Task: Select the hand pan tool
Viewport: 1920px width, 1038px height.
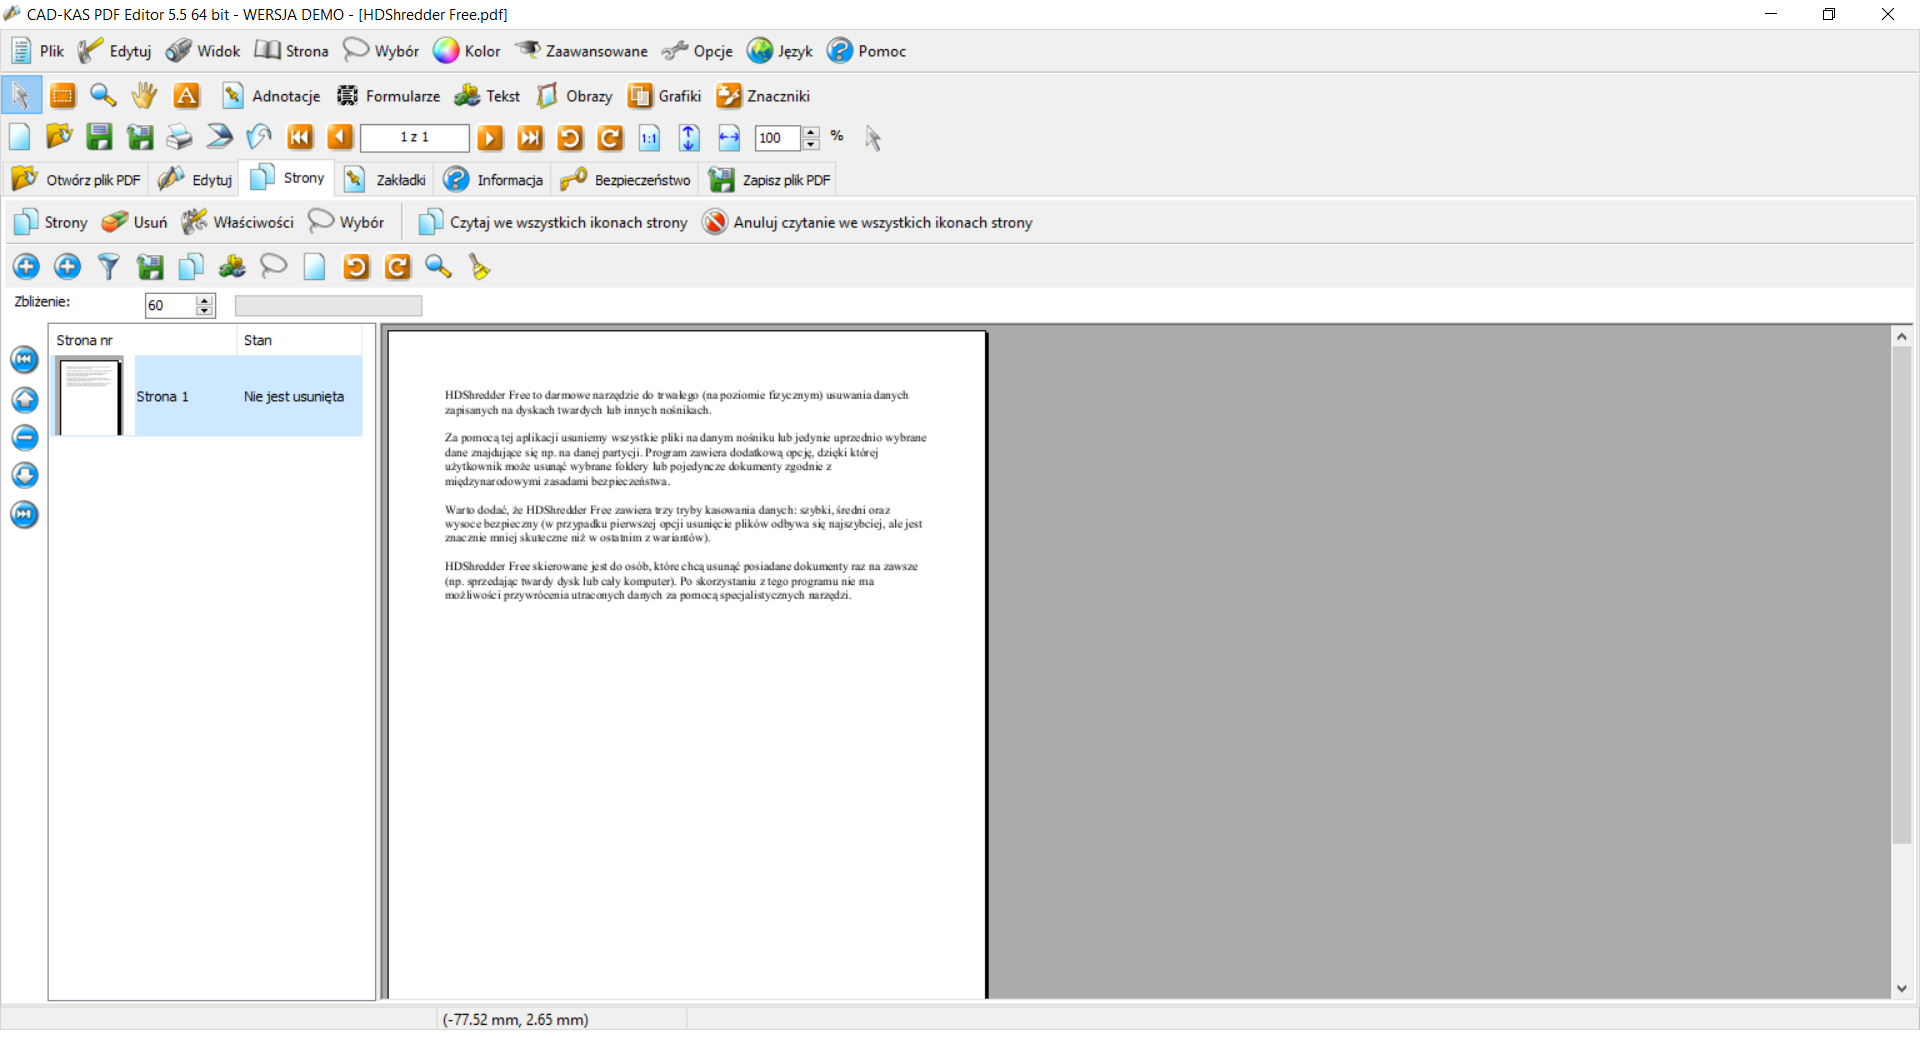Action: [x=144, y=96]
